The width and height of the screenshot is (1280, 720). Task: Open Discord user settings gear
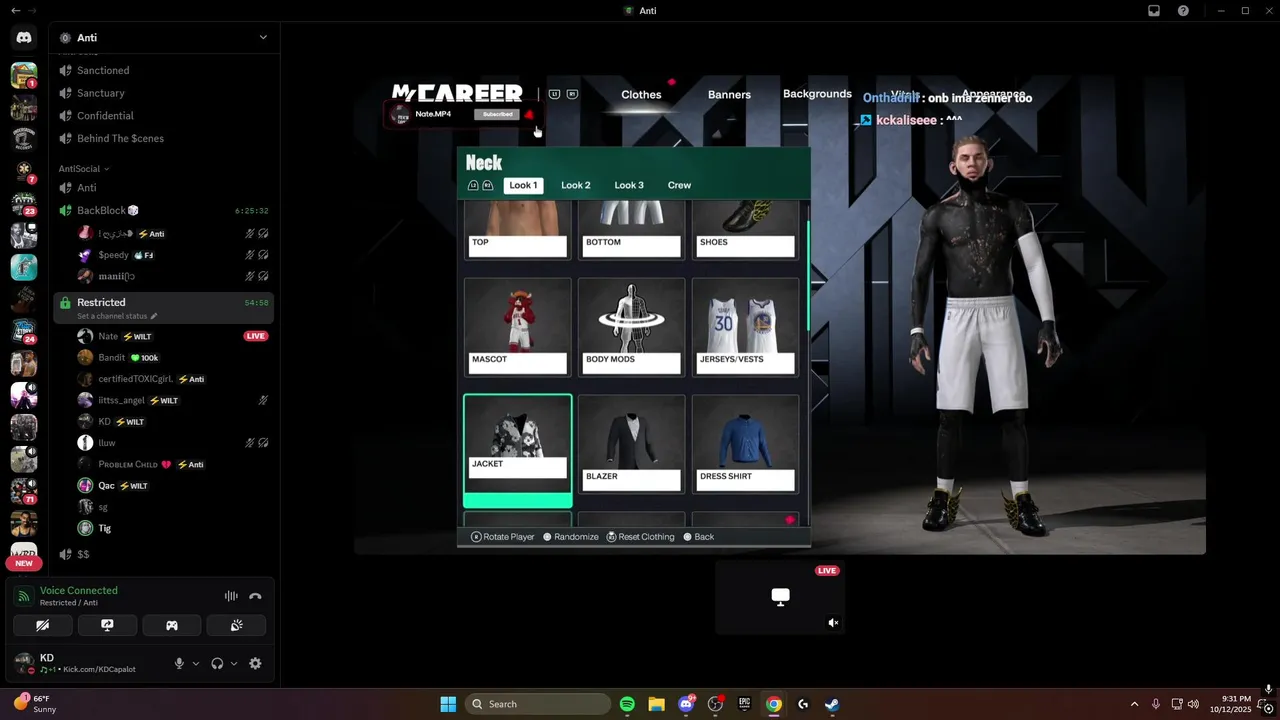click(x=255, y=663)
